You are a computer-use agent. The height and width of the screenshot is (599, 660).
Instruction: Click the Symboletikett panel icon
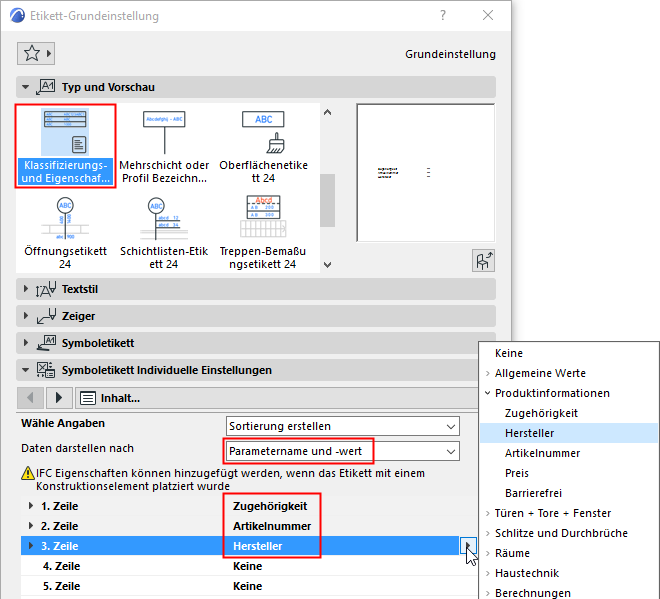[x=45, y=343]
